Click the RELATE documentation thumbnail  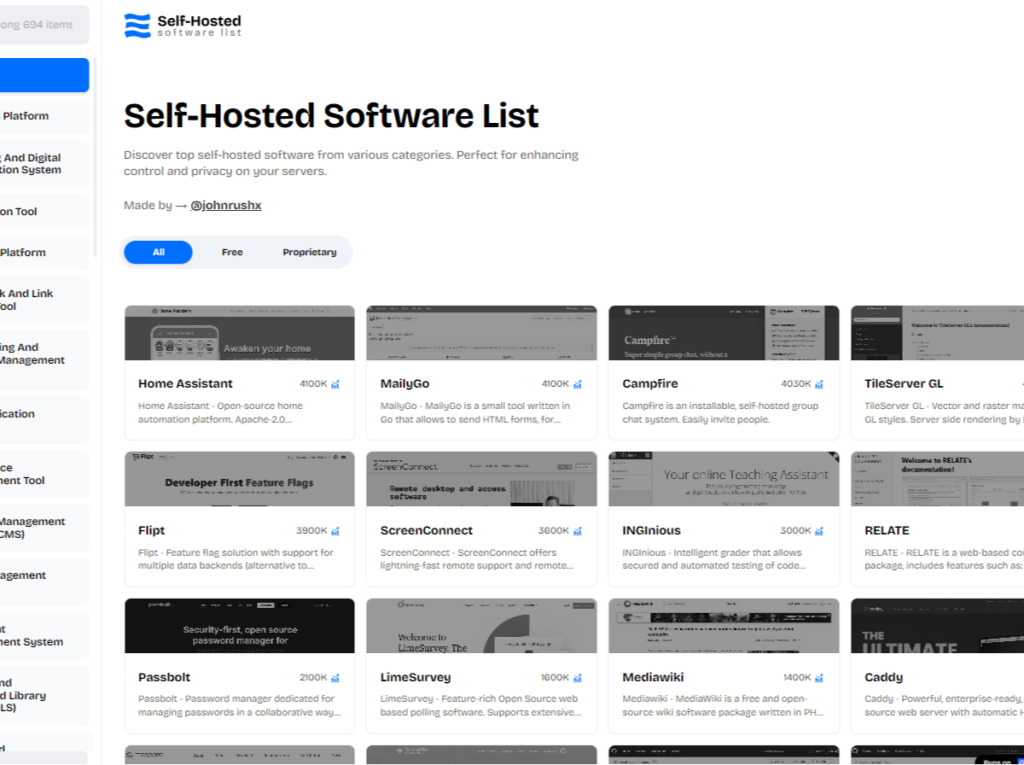(x=937, y=479)
